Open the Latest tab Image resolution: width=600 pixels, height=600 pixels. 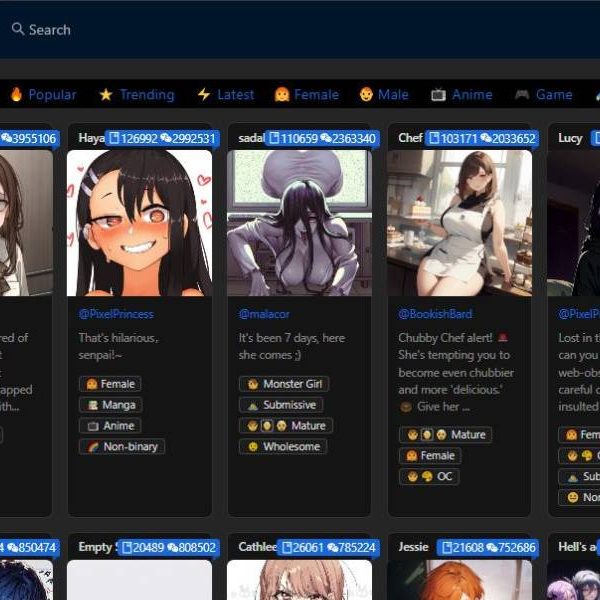235,95
